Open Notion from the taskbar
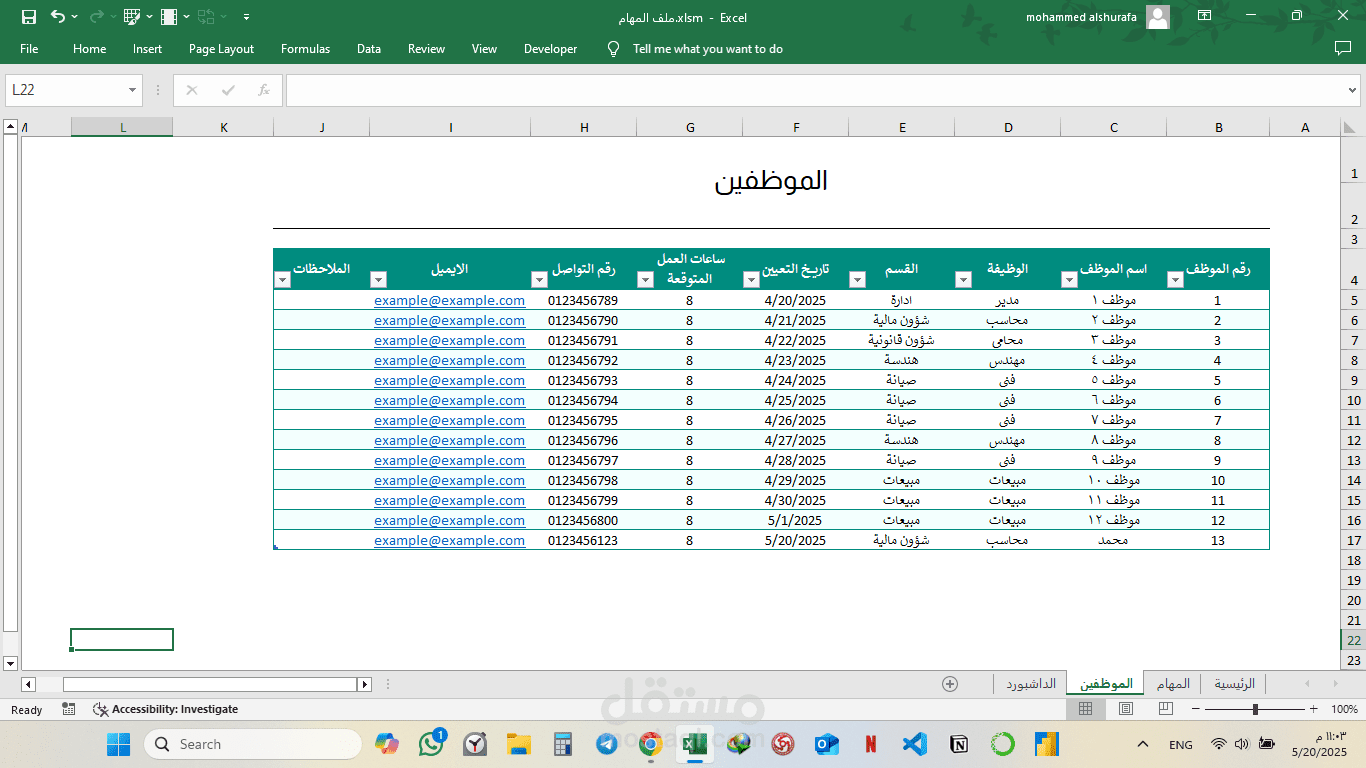Viewport: 1366px width, 768px height. (959, 744)
